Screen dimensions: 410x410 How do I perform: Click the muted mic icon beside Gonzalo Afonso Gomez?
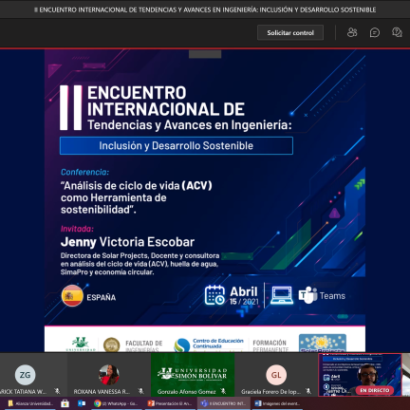coord(224,391)
